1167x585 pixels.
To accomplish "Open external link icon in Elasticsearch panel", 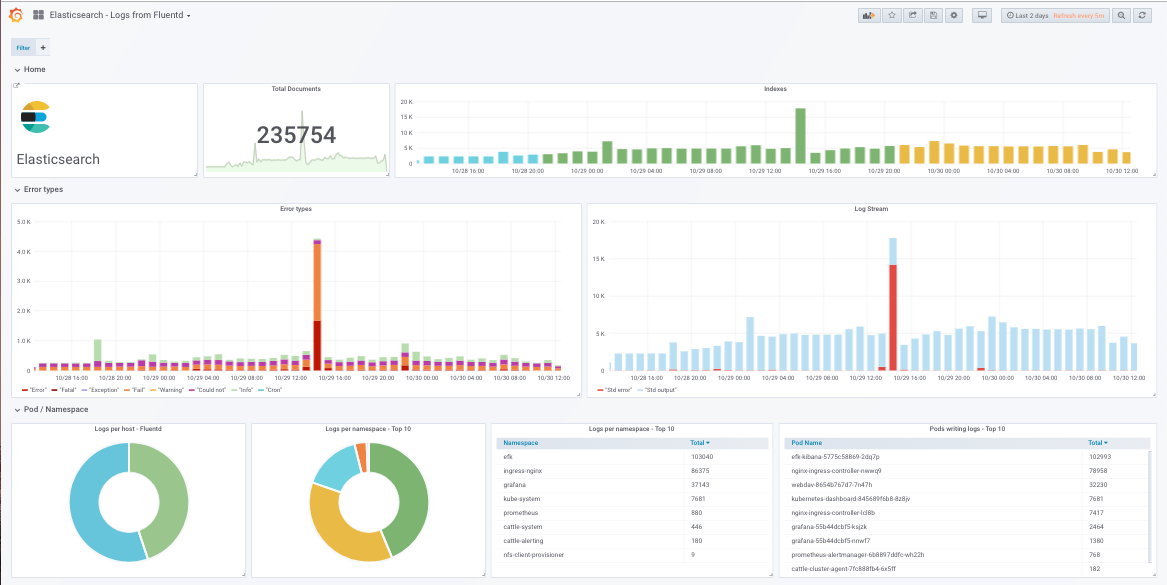I will click(16, 86).
